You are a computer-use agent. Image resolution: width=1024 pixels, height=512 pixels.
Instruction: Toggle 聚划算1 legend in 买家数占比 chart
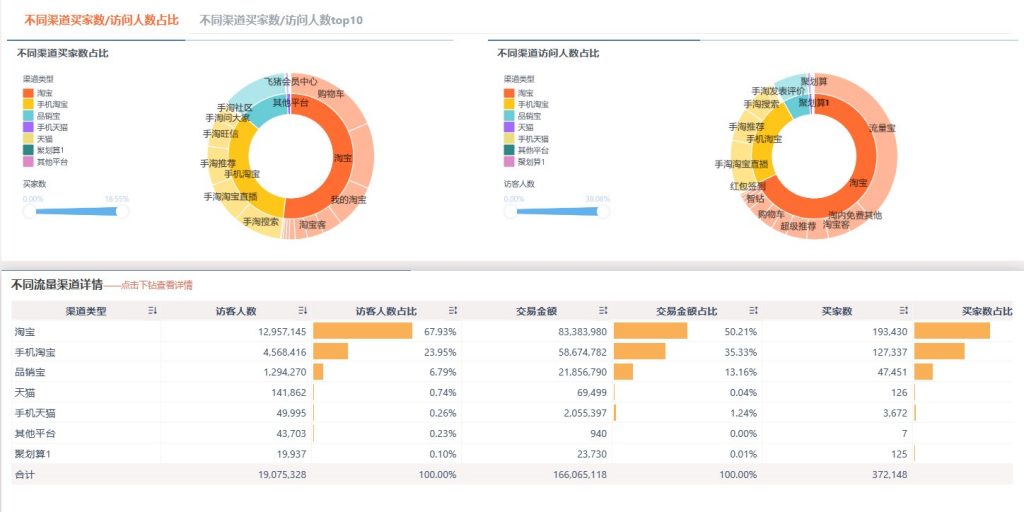(x=43, y=150)
